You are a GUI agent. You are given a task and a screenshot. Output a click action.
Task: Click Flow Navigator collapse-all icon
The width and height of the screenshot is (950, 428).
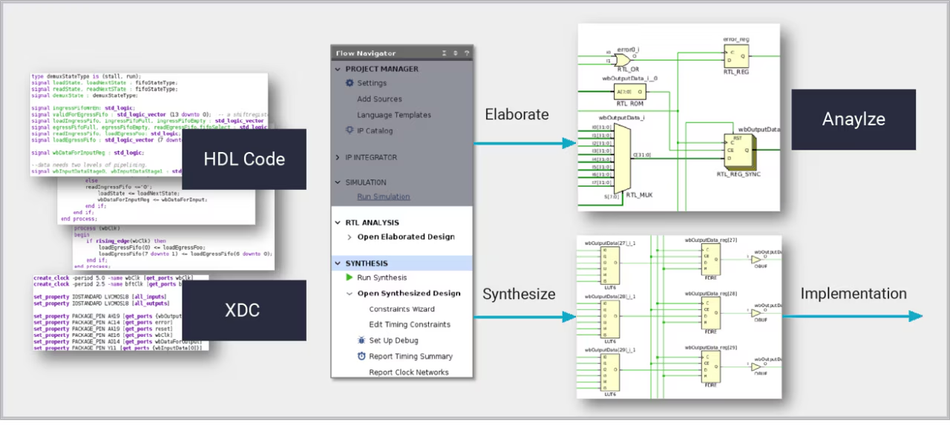444,53
